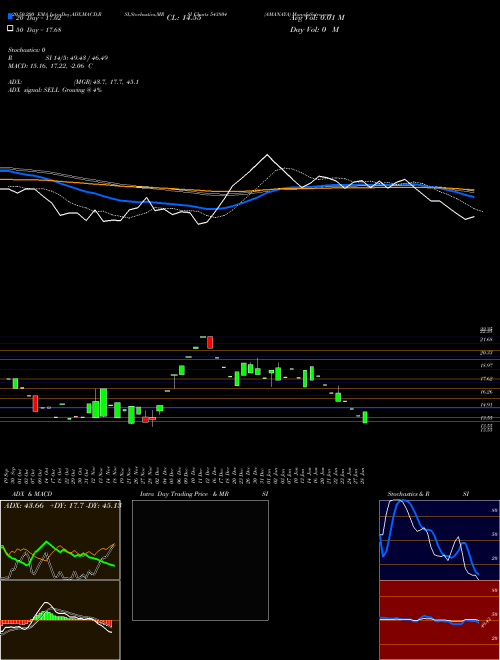This screenshot has width=500, height=660.
Task: Click the '50 Day = 17.68' legend label
Action: click(x=39, y=29)
